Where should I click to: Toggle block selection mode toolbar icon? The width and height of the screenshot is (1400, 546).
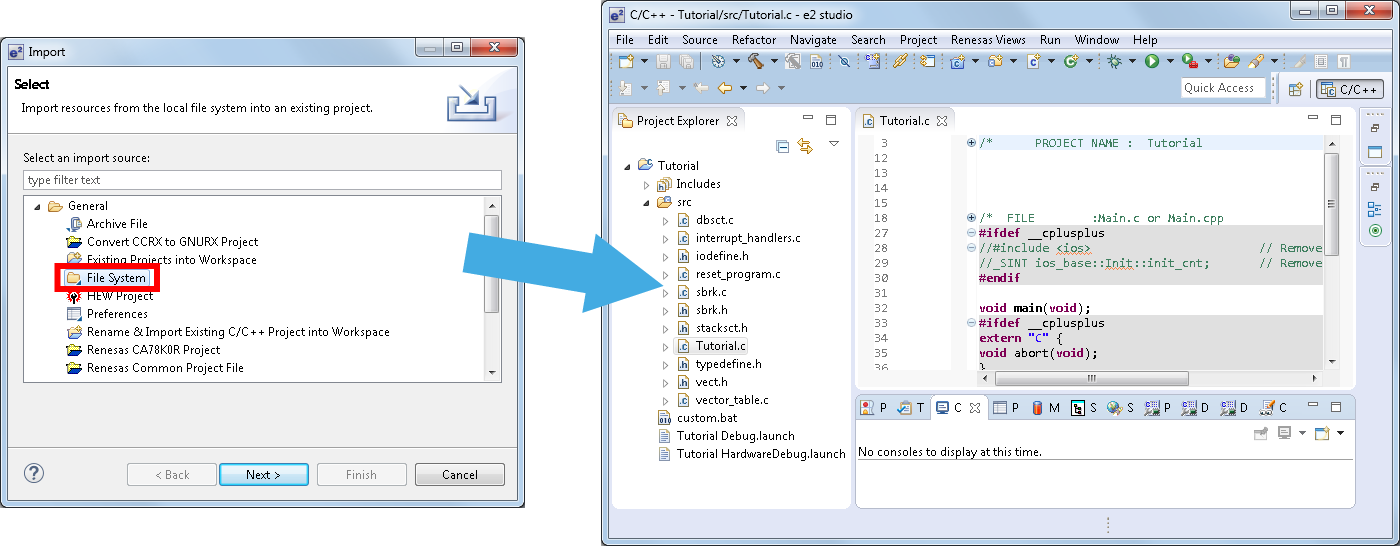coord(1321,61)
